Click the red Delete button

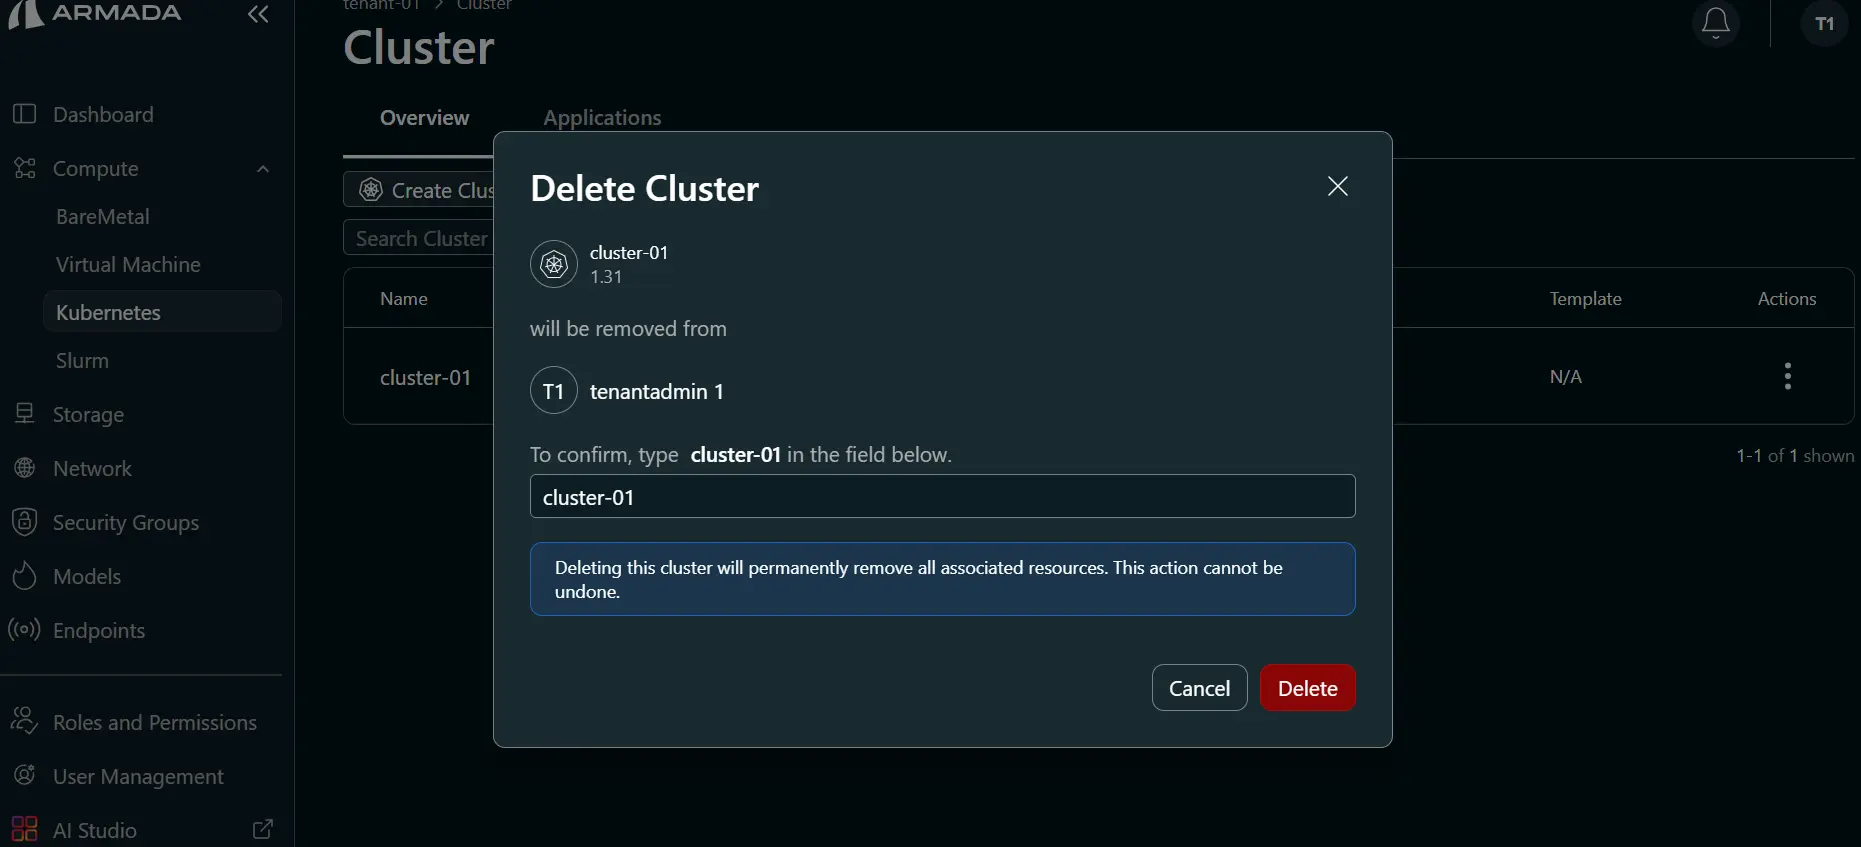click(x=1307, y=688)
